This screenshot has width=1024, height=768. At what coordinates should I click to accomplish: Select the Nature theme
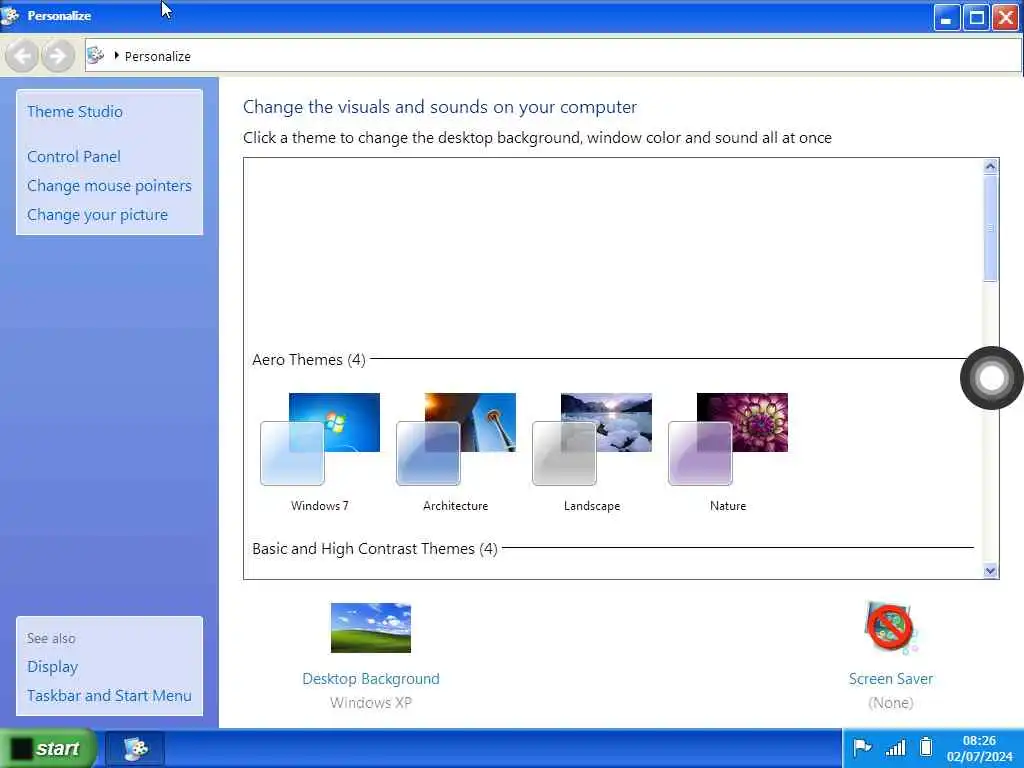pos(728,453)
